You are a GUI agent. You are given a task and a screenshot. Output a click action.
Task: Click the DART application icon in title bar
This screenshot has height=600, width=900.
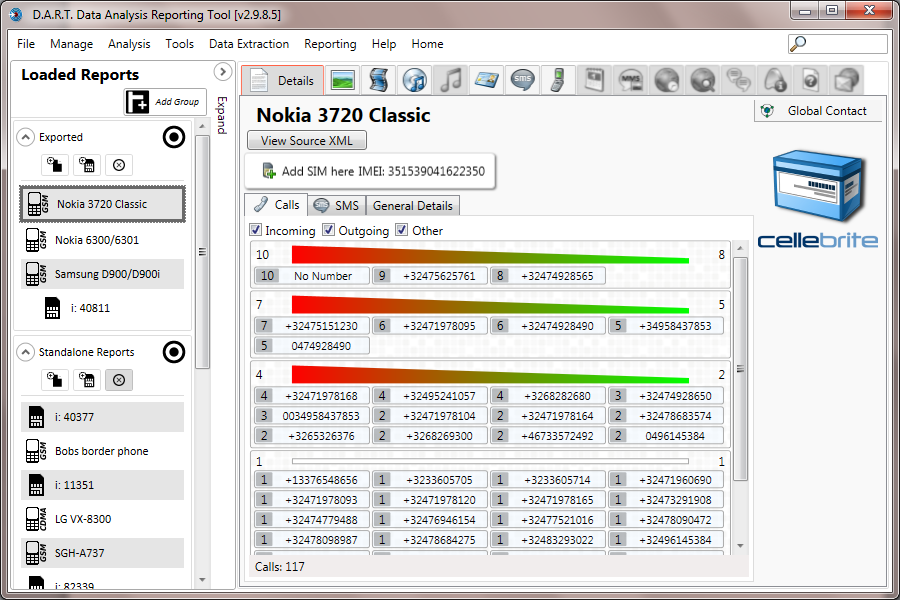[16, 14]
